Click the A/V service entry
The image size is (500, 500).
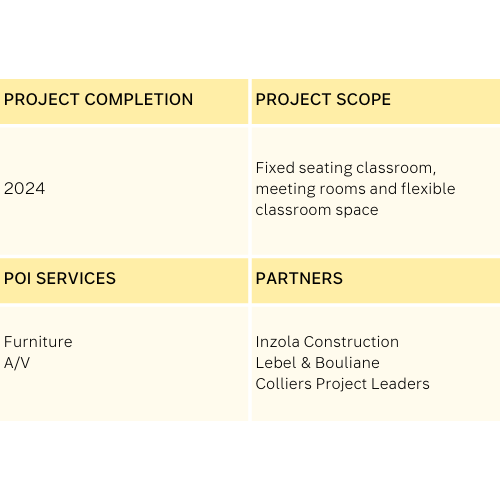pyautogui.click(x=17, y=363)
